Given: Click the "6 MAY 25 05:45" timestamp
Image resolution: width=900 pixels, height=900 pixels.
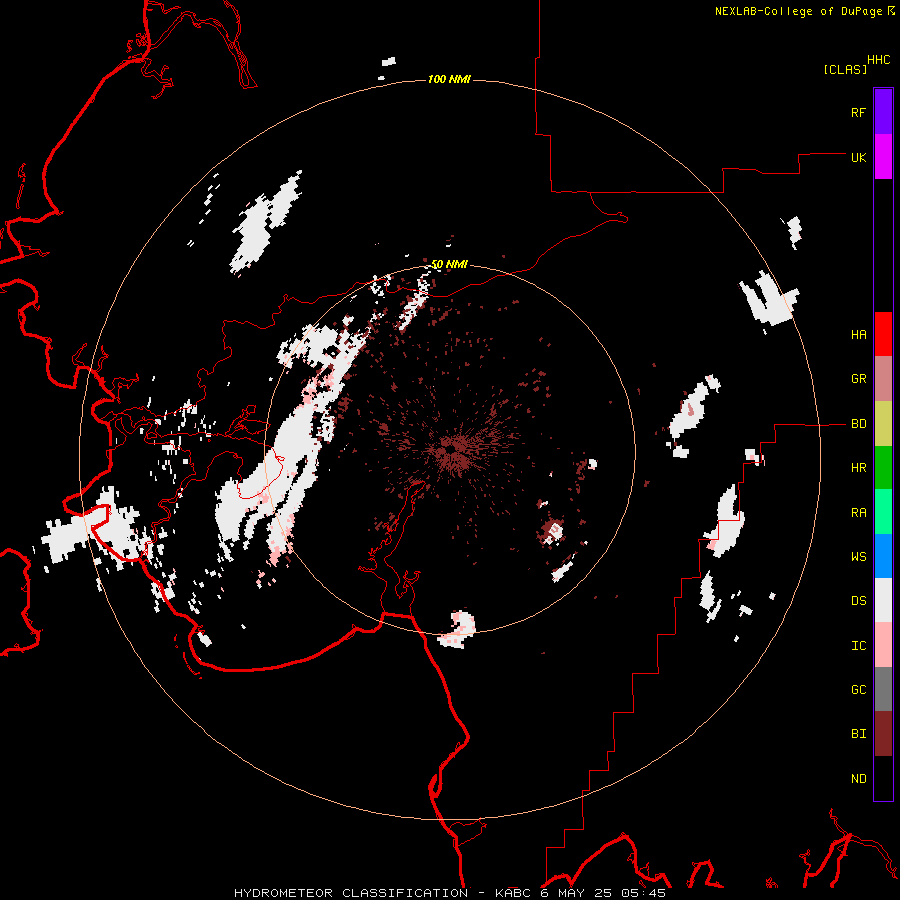Looking at the screenshot, I should (x=603, y=893).
